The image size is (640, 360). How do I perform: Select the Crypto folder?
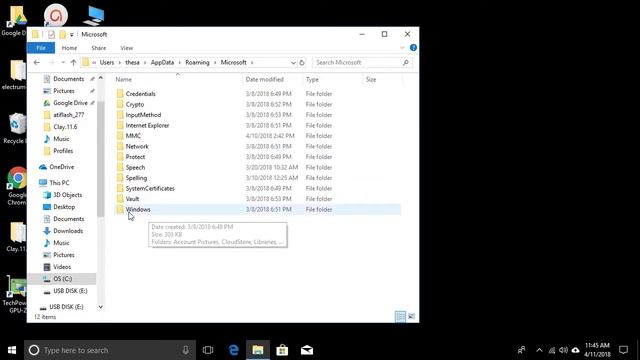pyautogui.click(x=135, y=104)
